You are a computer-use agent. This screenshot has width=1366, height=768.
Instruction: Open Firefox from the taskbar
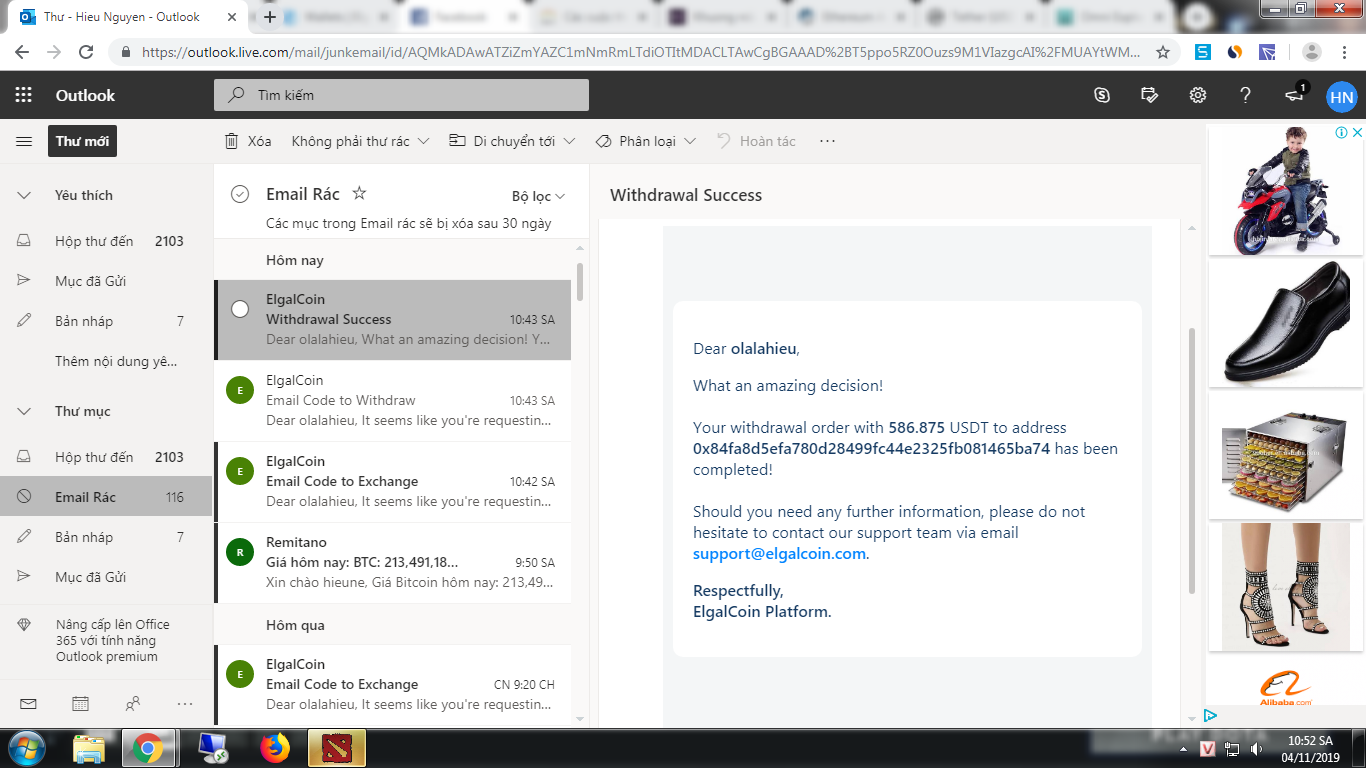(x=274, y=748)
